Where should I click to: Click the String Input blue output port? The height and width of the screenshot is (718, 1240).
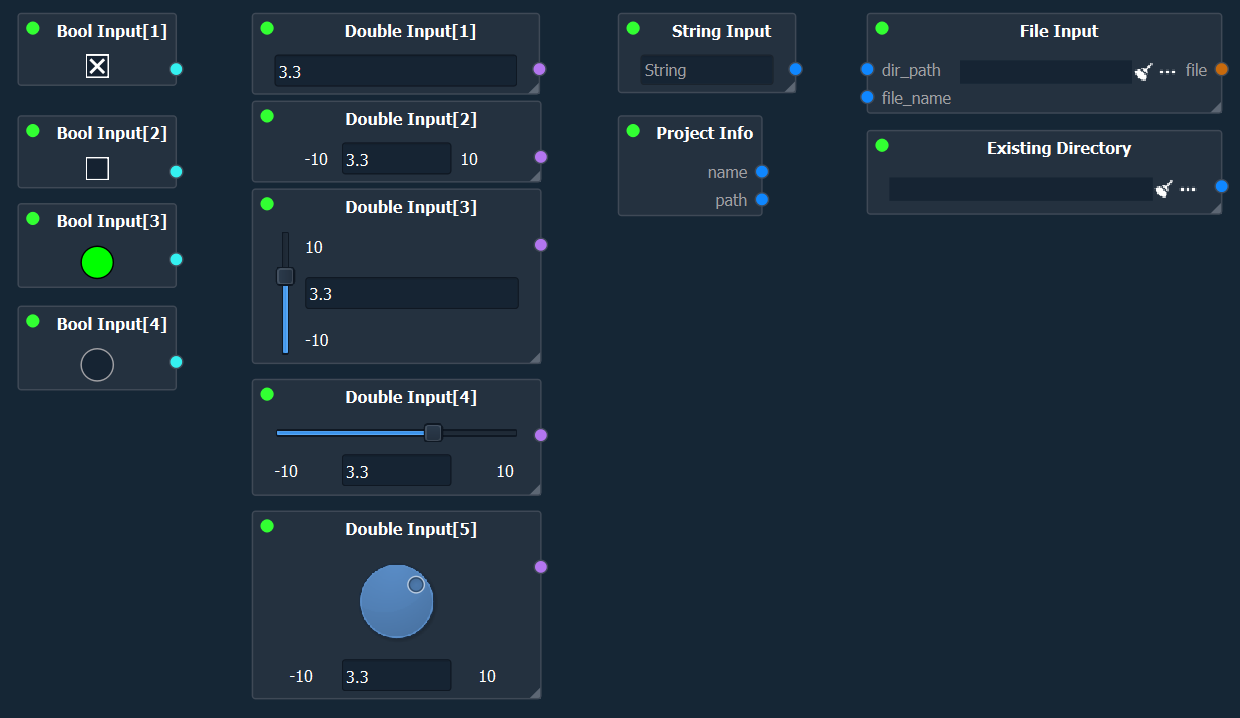[795, 69]
